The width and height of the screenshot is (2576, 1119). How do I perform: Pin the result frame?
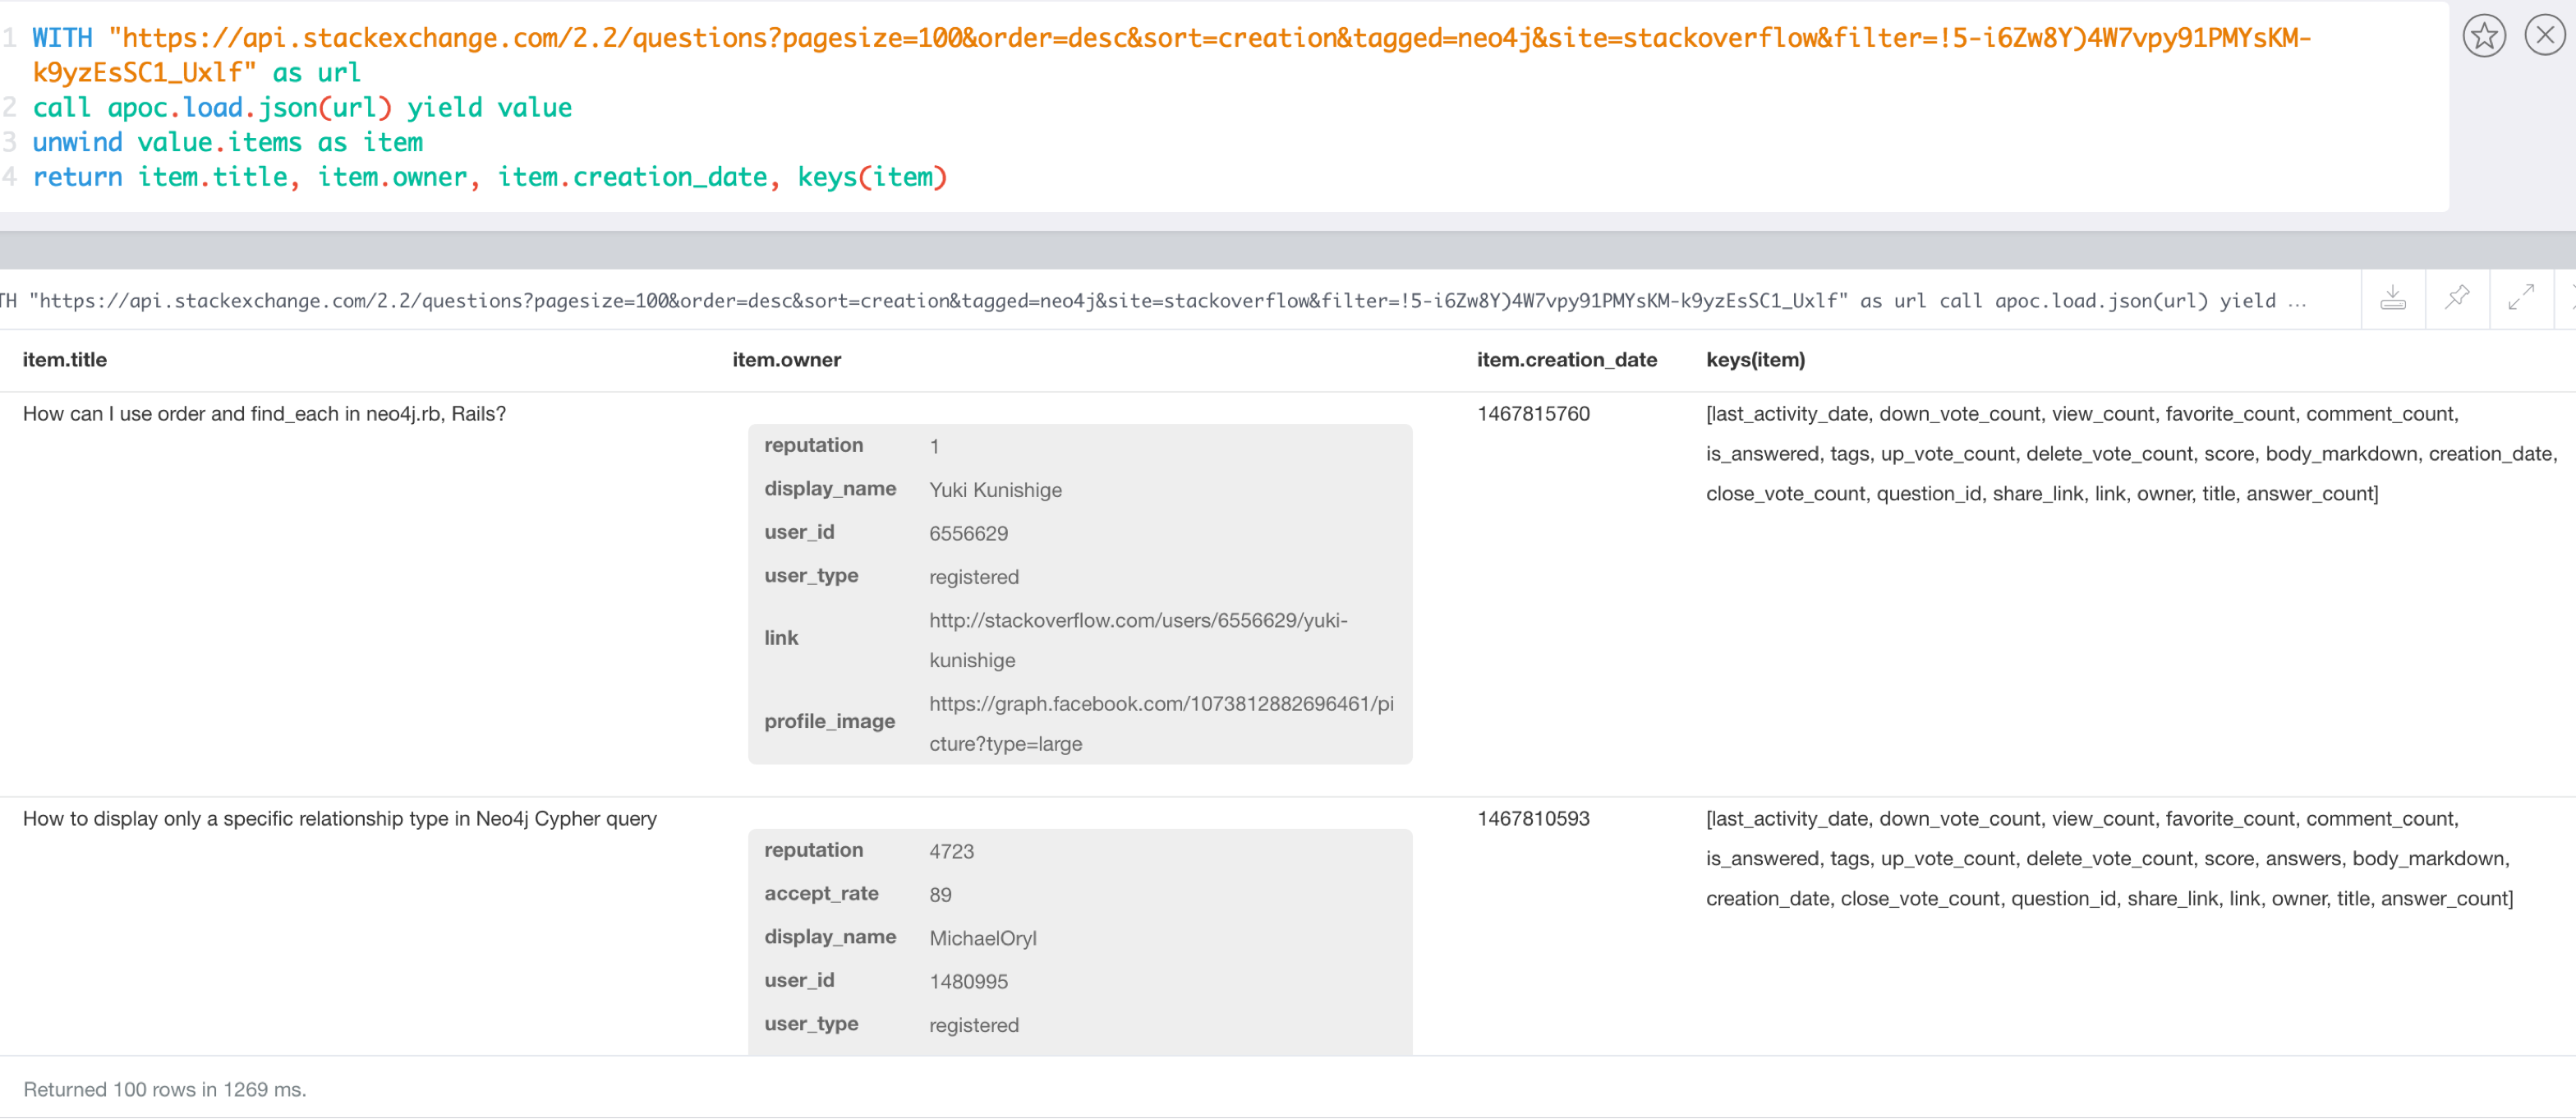[2457, 298]
